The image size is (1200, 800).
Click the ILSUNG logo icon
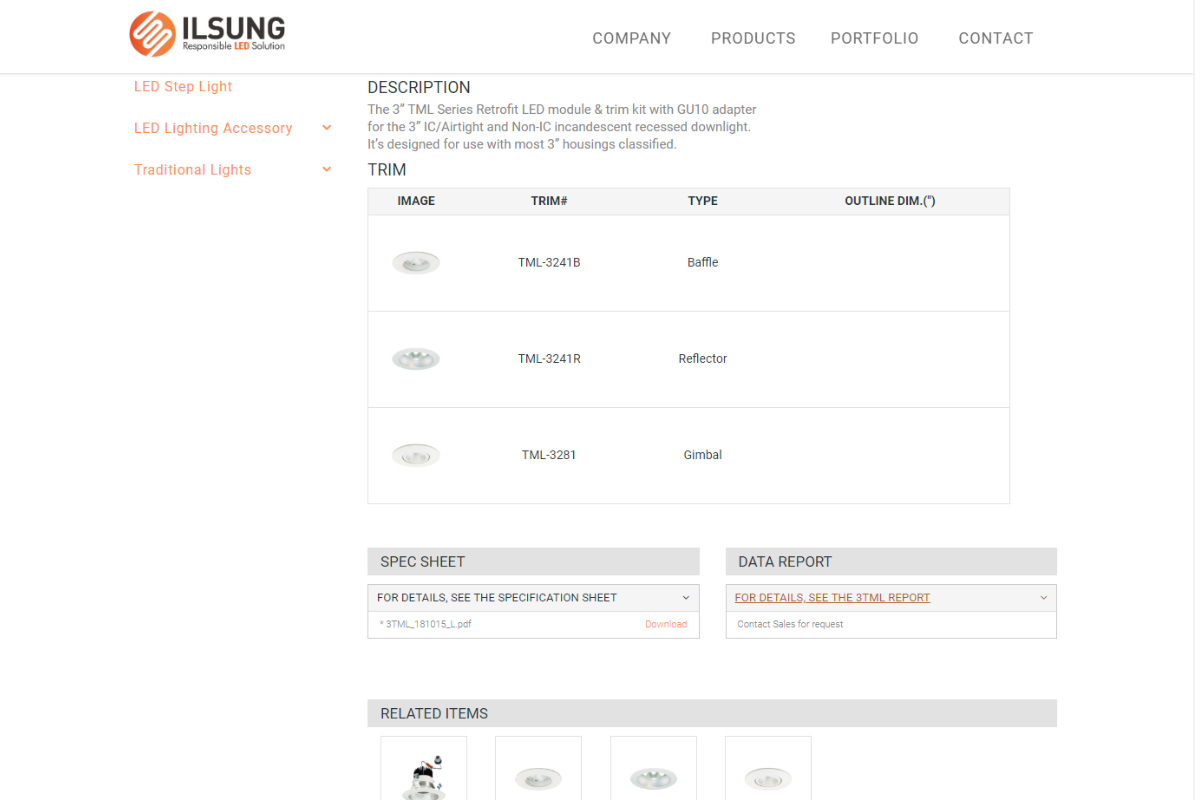pyautogui.click(x=152, y=34)
